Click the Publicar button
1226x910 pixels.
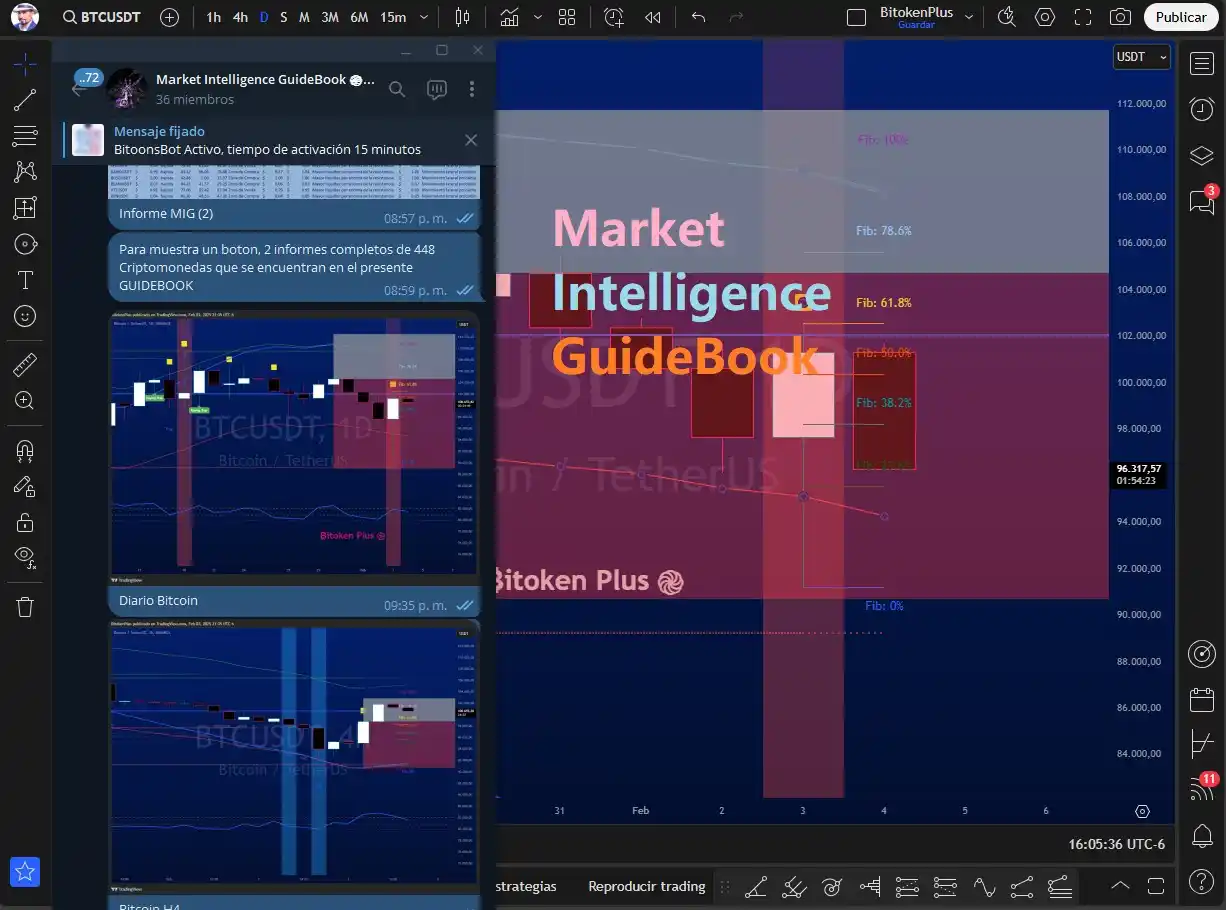(1181, 17)
